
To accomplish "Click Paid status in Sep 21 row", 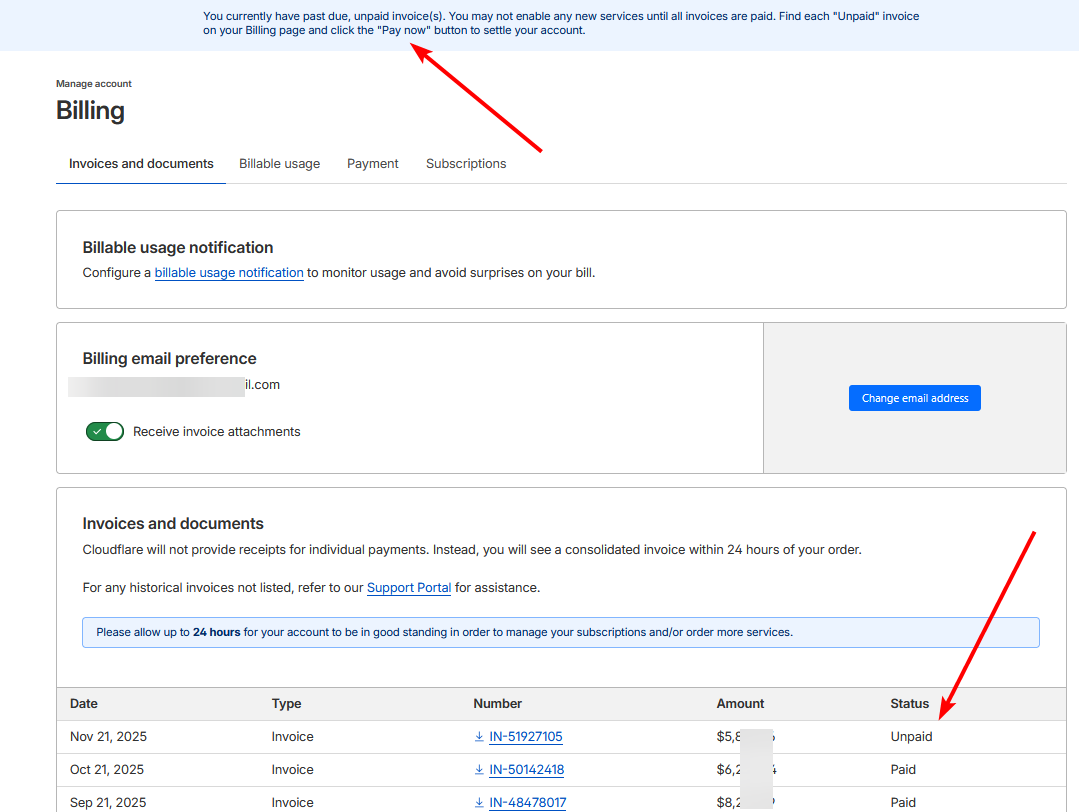I will click(903, 802).
